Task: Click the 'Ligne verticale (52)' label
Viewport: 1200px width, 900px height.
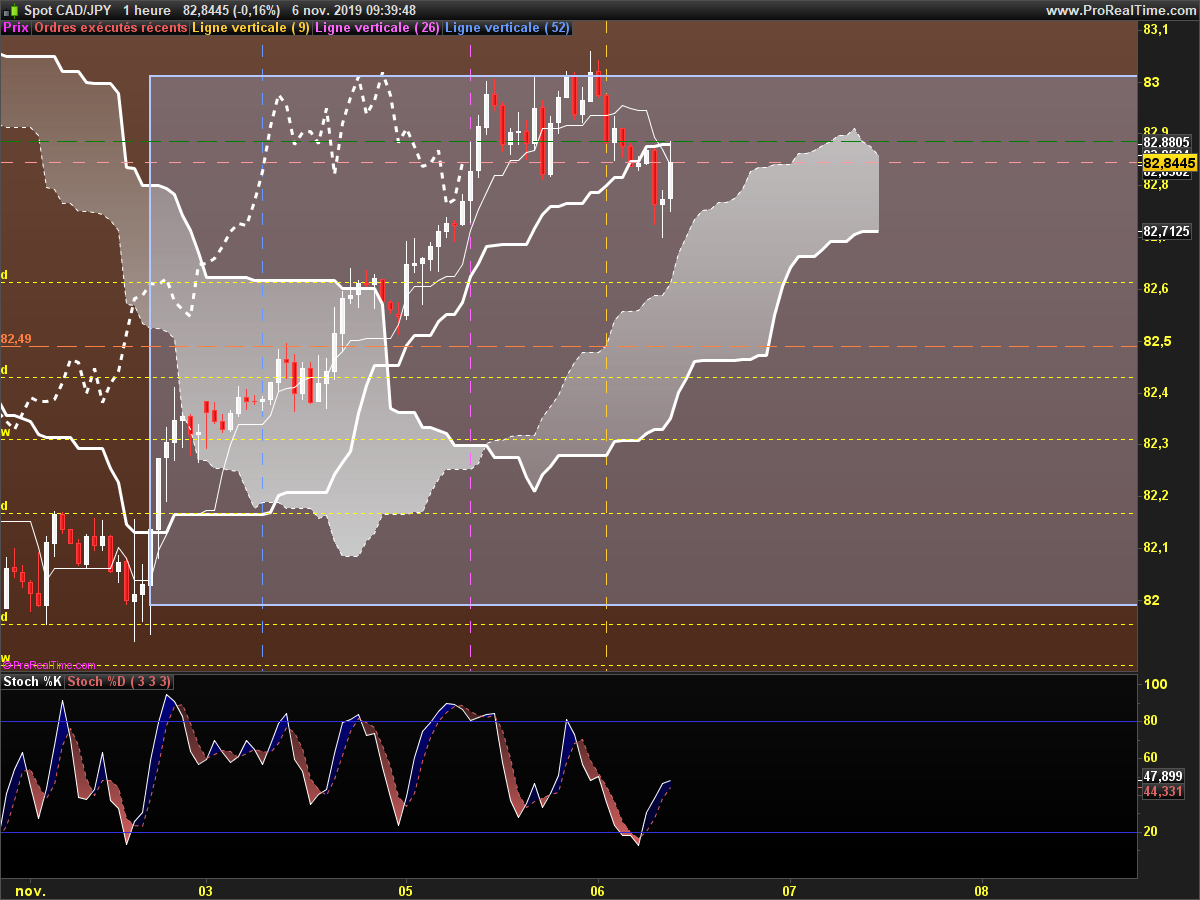Action: [x=506, y=28]
